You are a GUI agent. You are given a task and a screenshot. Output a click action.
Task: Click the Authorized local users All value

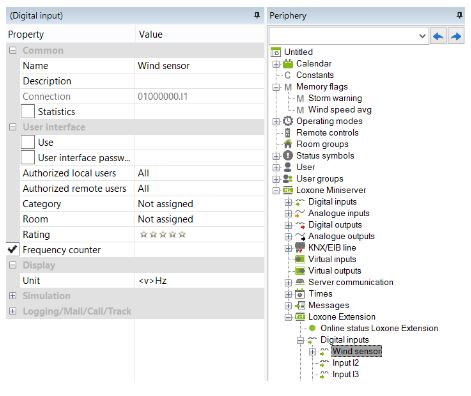click(x=199, y=173)
